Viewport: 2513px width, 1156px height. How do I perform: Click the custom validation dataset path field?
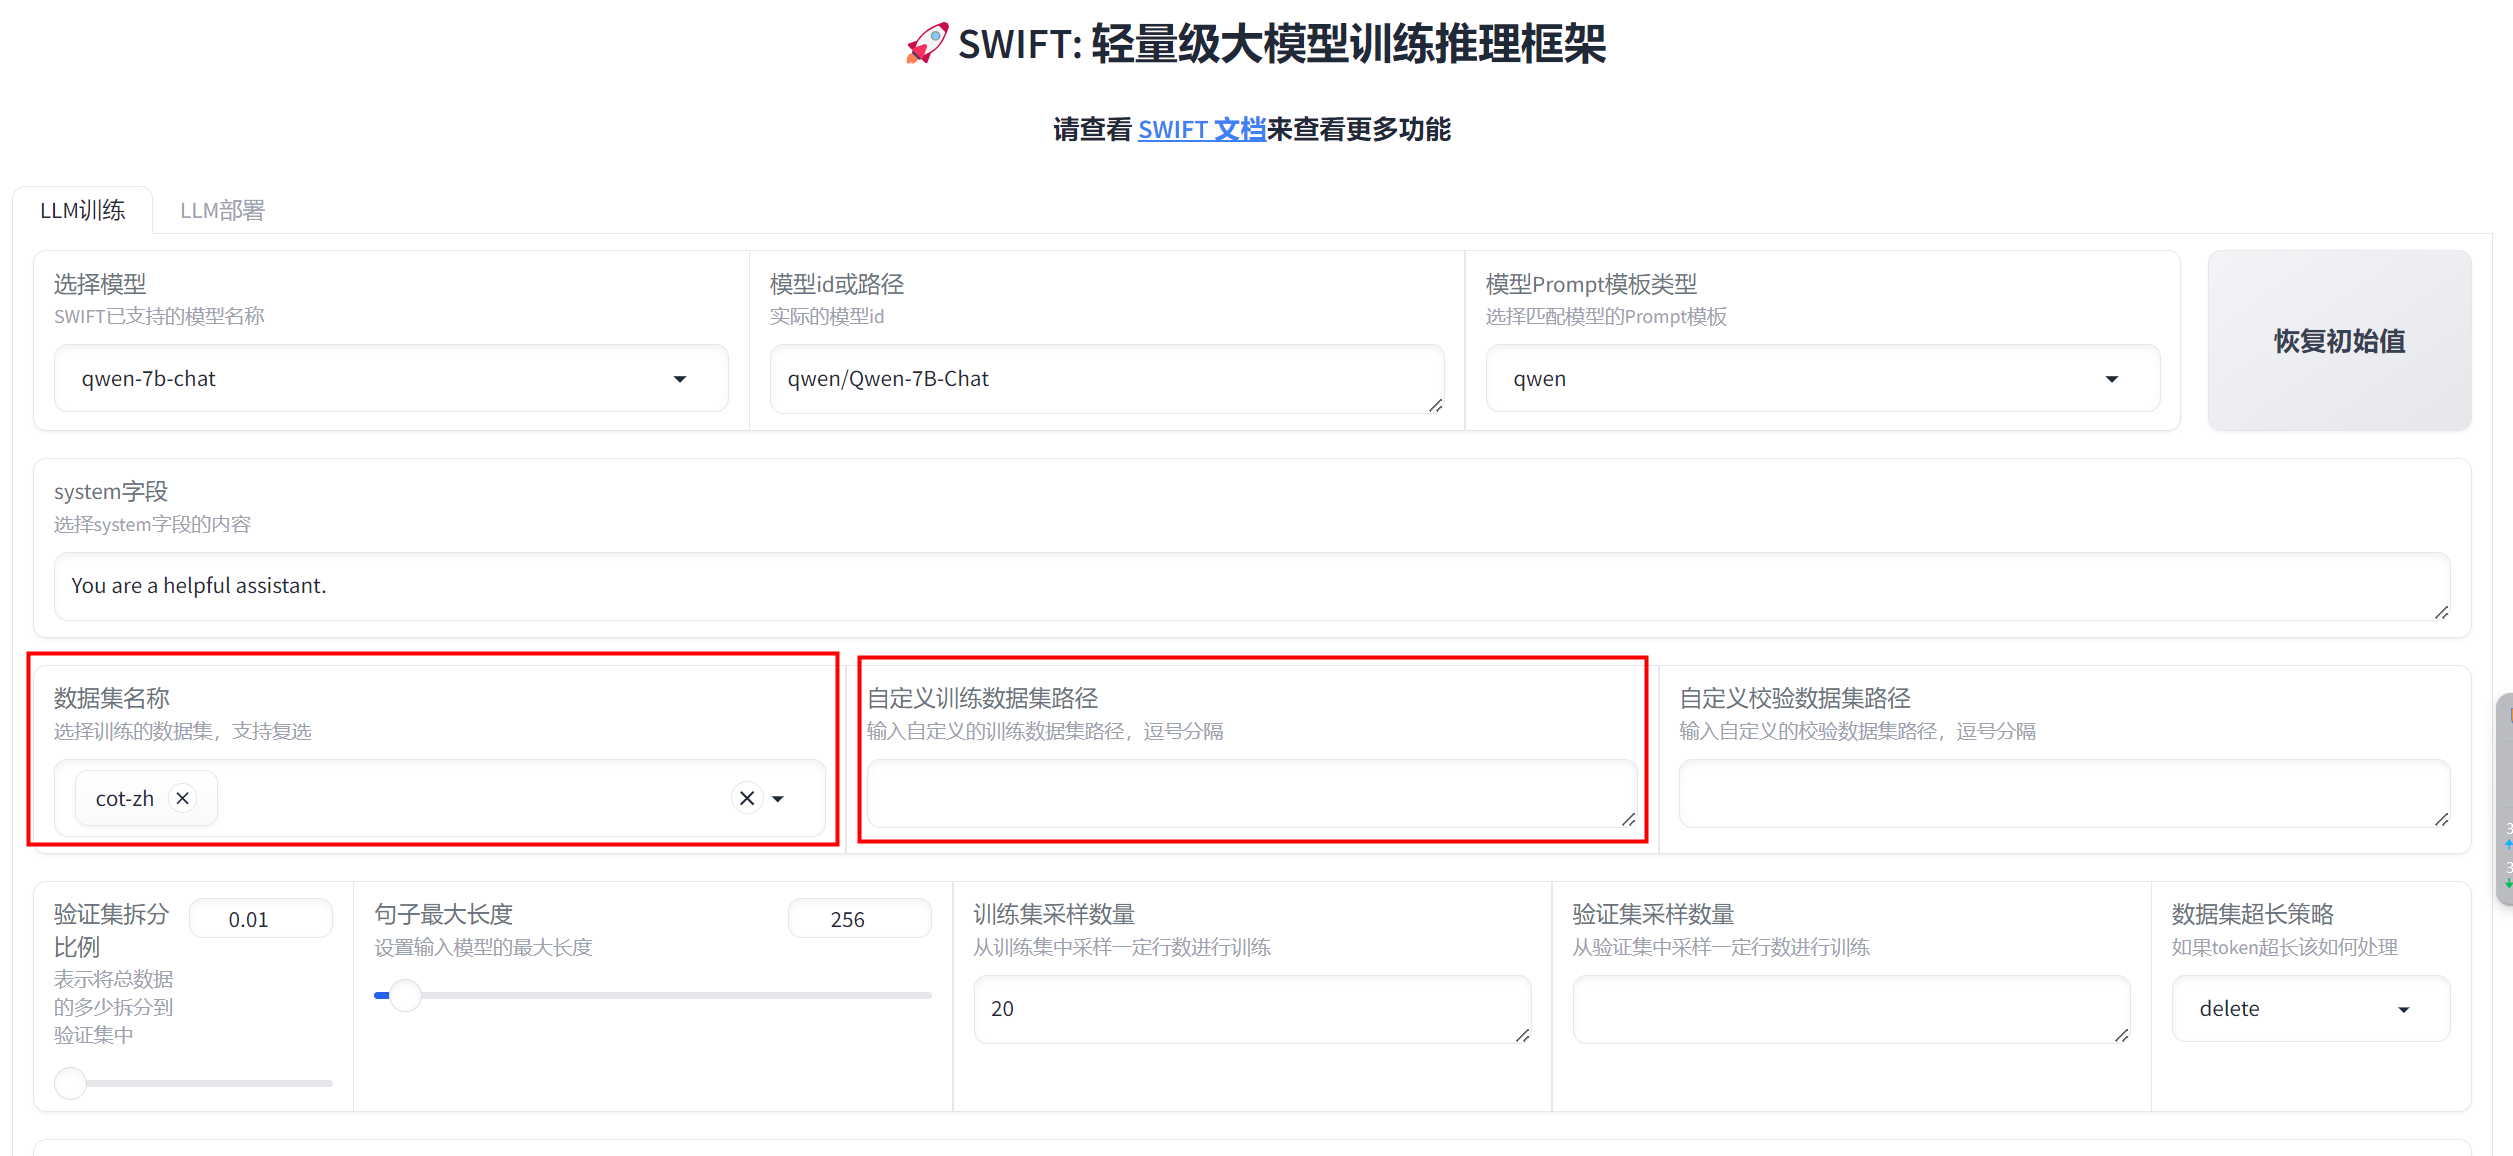(x=2062, y=794)
